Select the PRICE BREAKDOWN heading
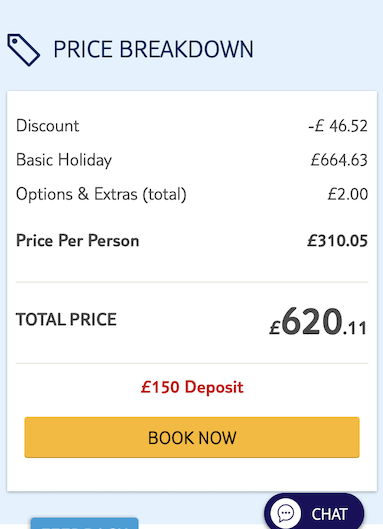 154,49
